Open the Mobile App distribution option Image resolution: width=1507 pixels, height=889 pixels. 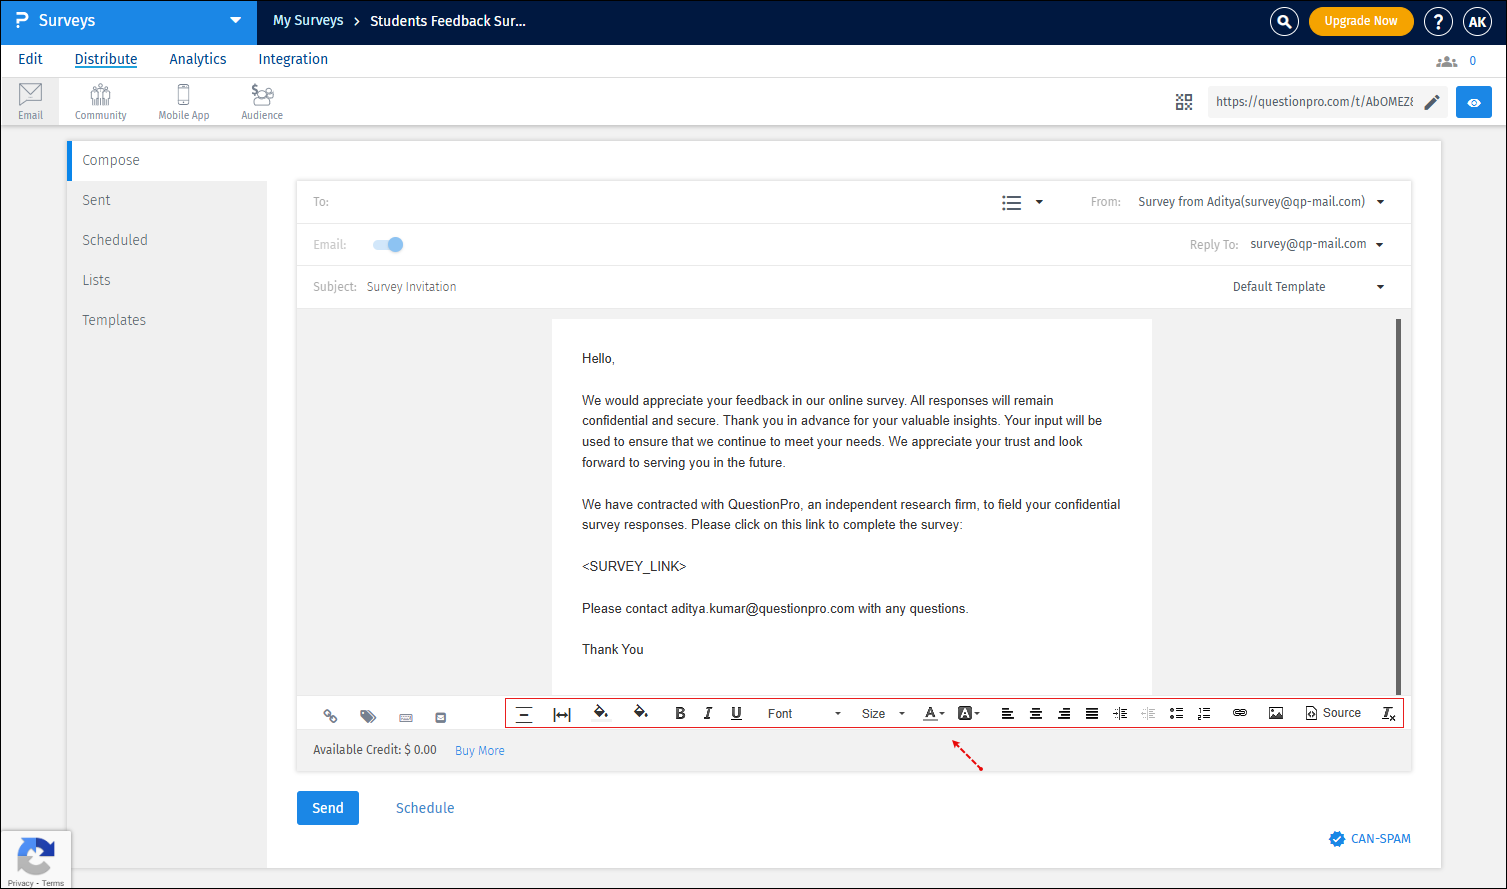pos(183,100)
